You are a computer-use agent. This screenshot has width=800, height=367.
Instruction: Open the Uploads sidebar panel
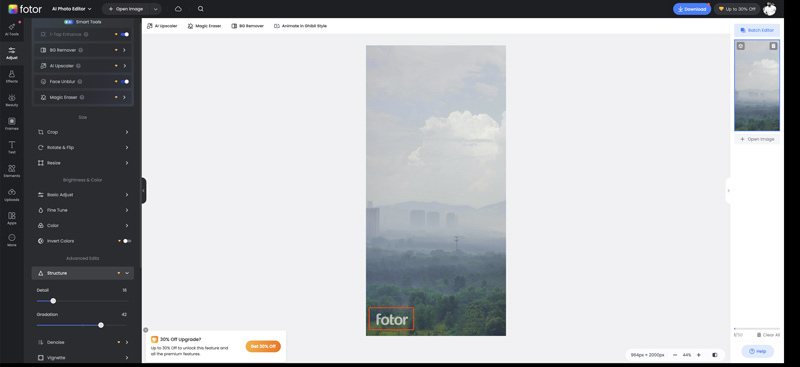click(12, 194)
